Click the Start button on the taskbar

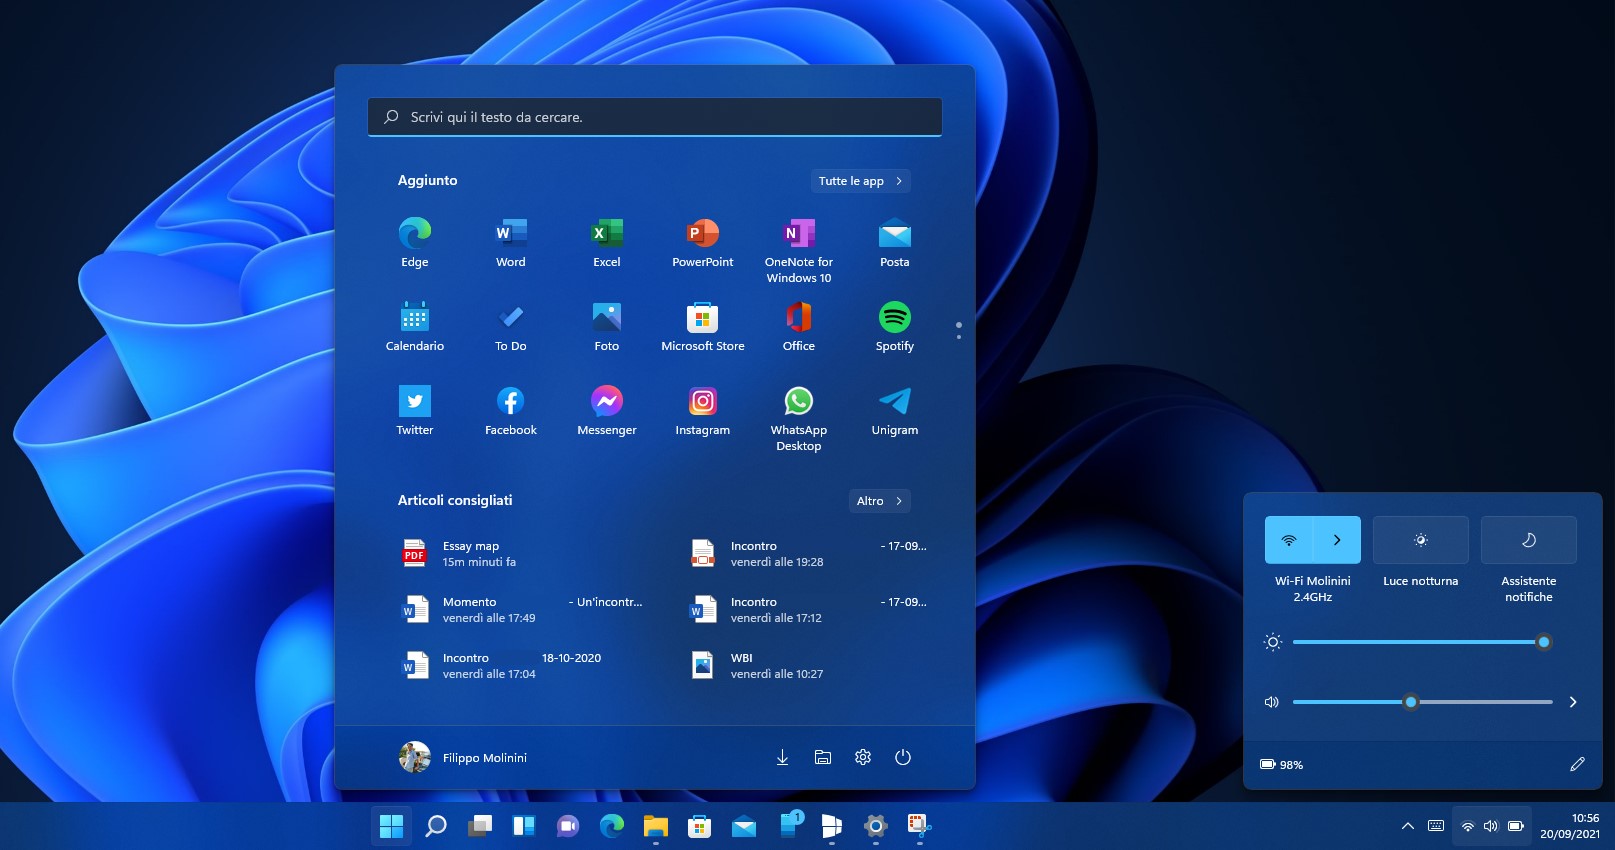(x=392, y=825)
